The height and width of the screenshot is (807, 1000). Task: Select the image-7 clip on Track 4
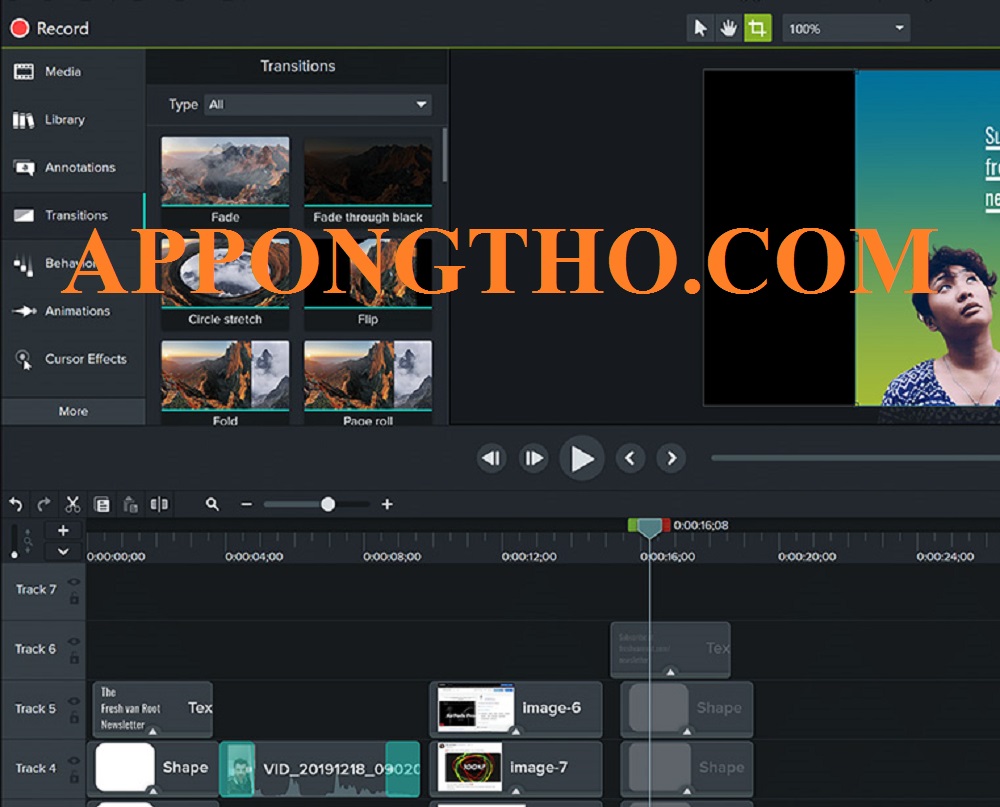click(516, 768)
